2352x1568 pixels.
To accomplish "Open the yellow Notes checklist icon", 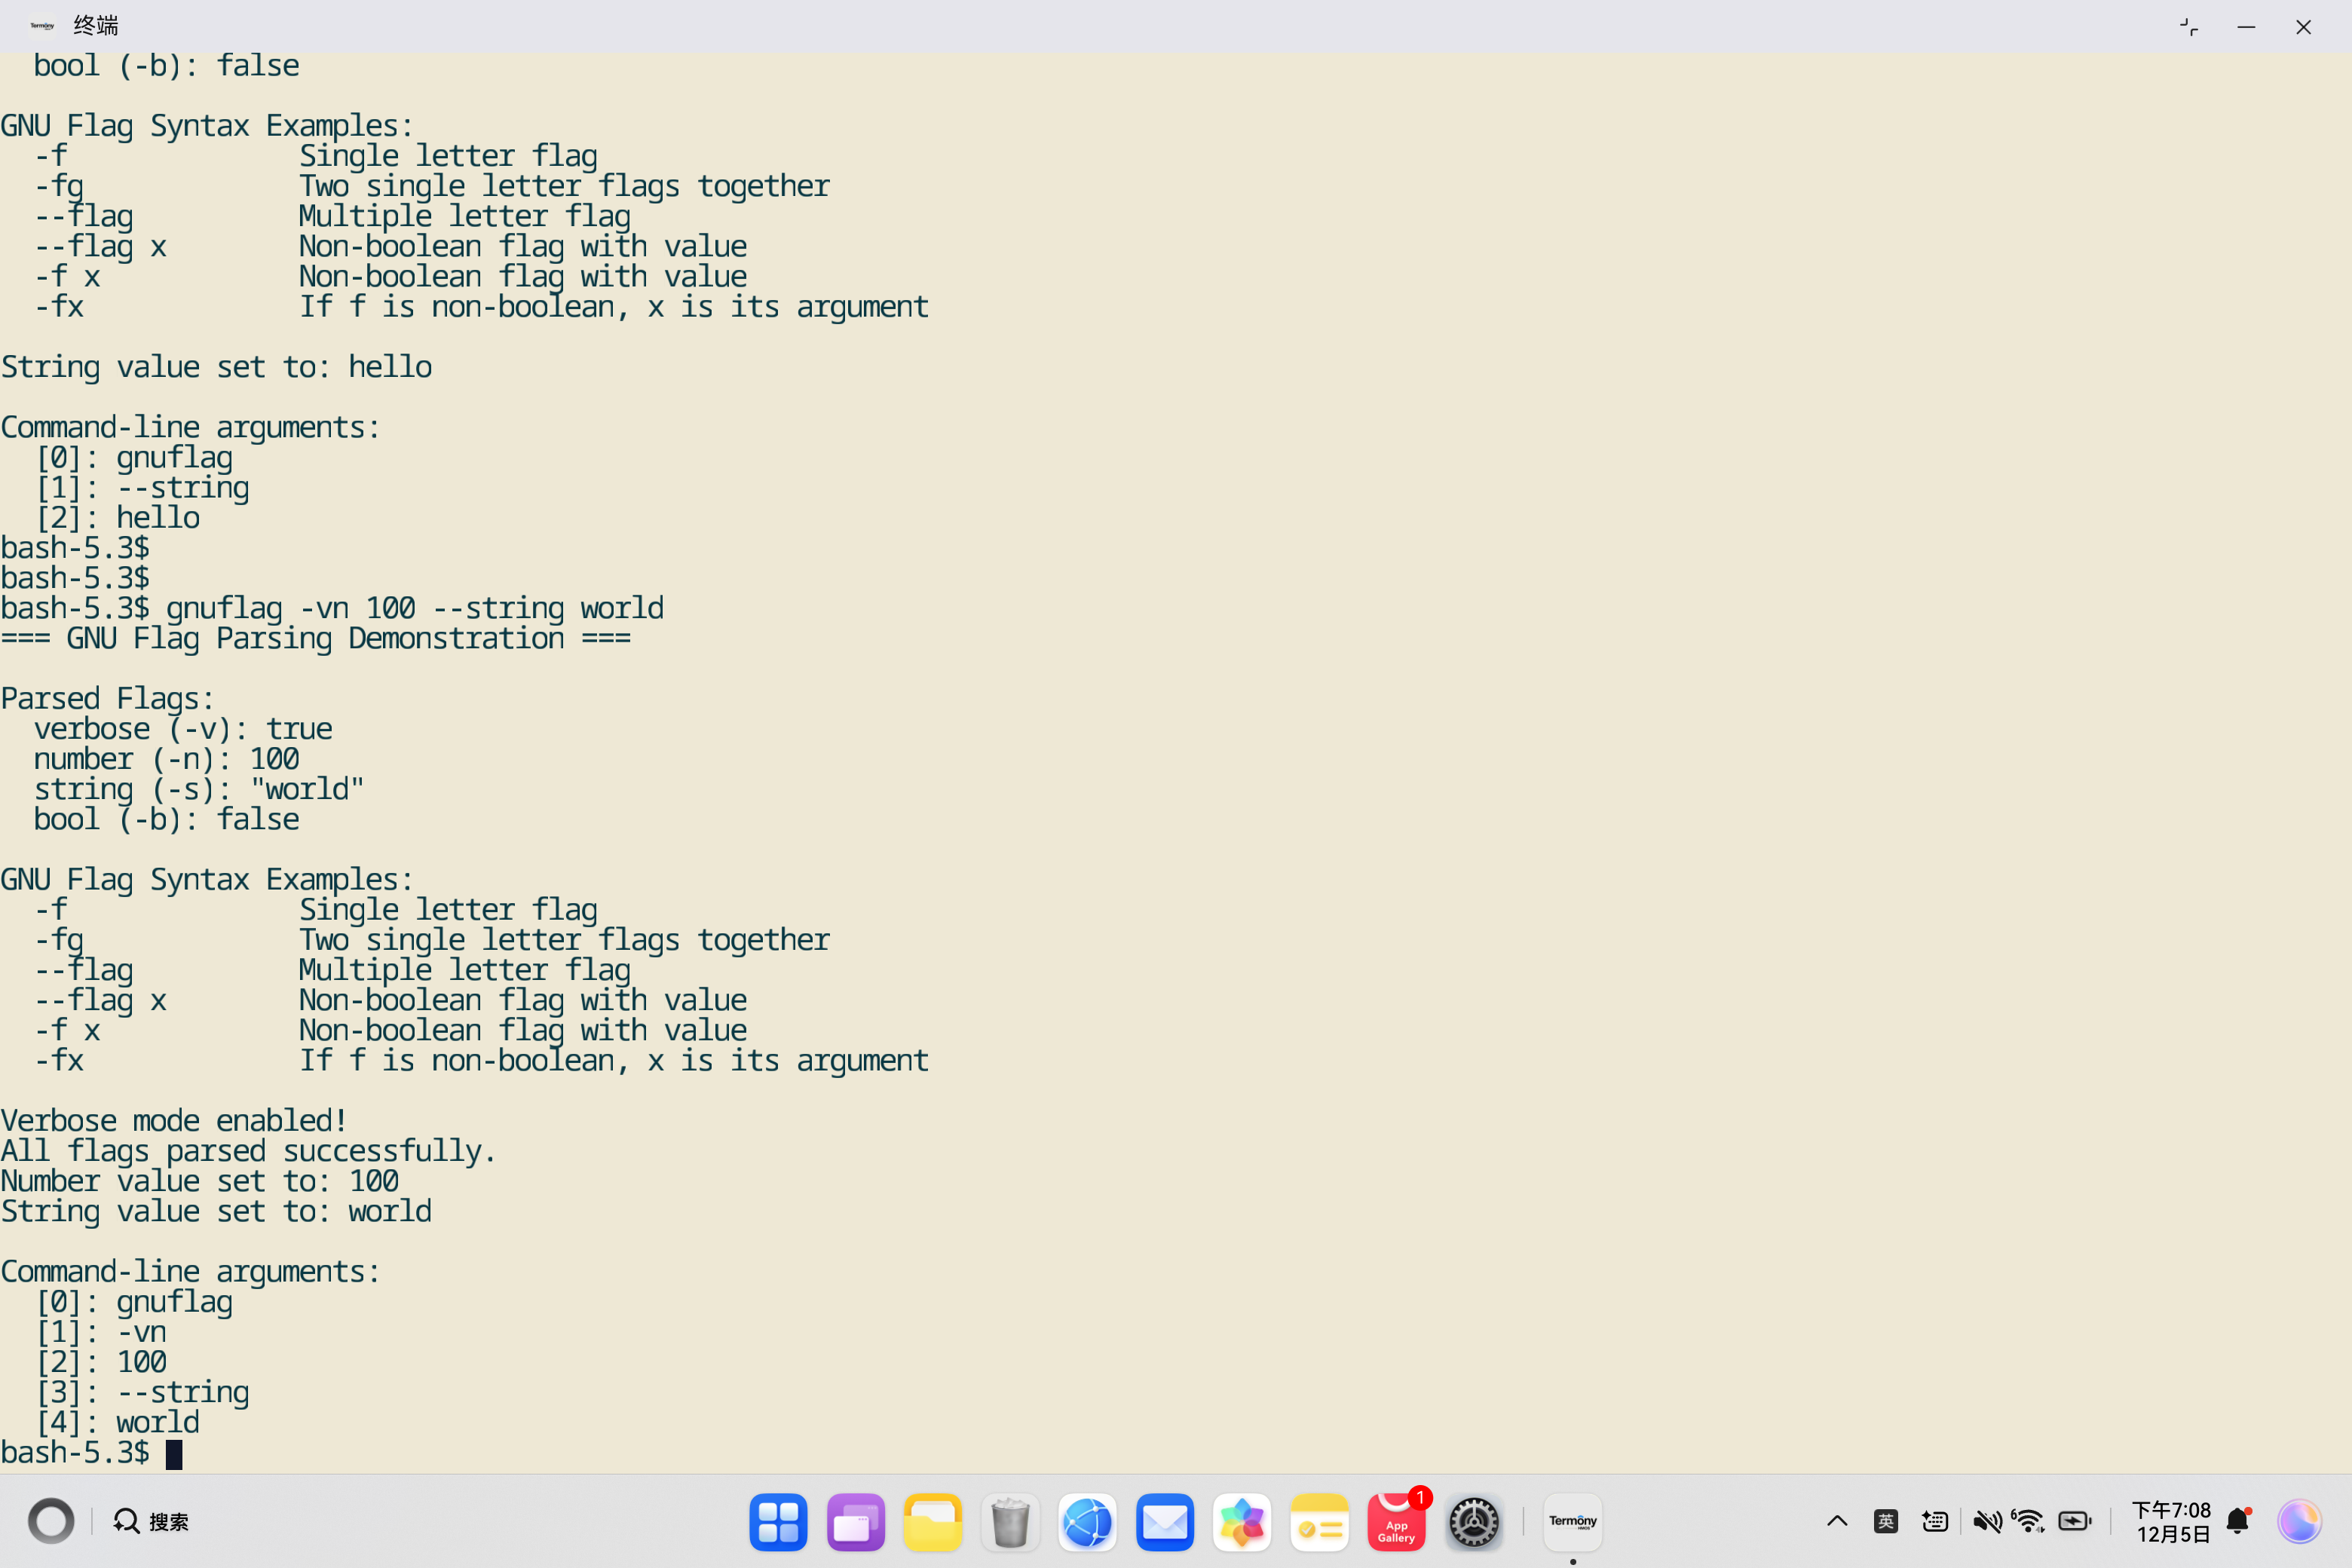I will coord(1319,1522).
